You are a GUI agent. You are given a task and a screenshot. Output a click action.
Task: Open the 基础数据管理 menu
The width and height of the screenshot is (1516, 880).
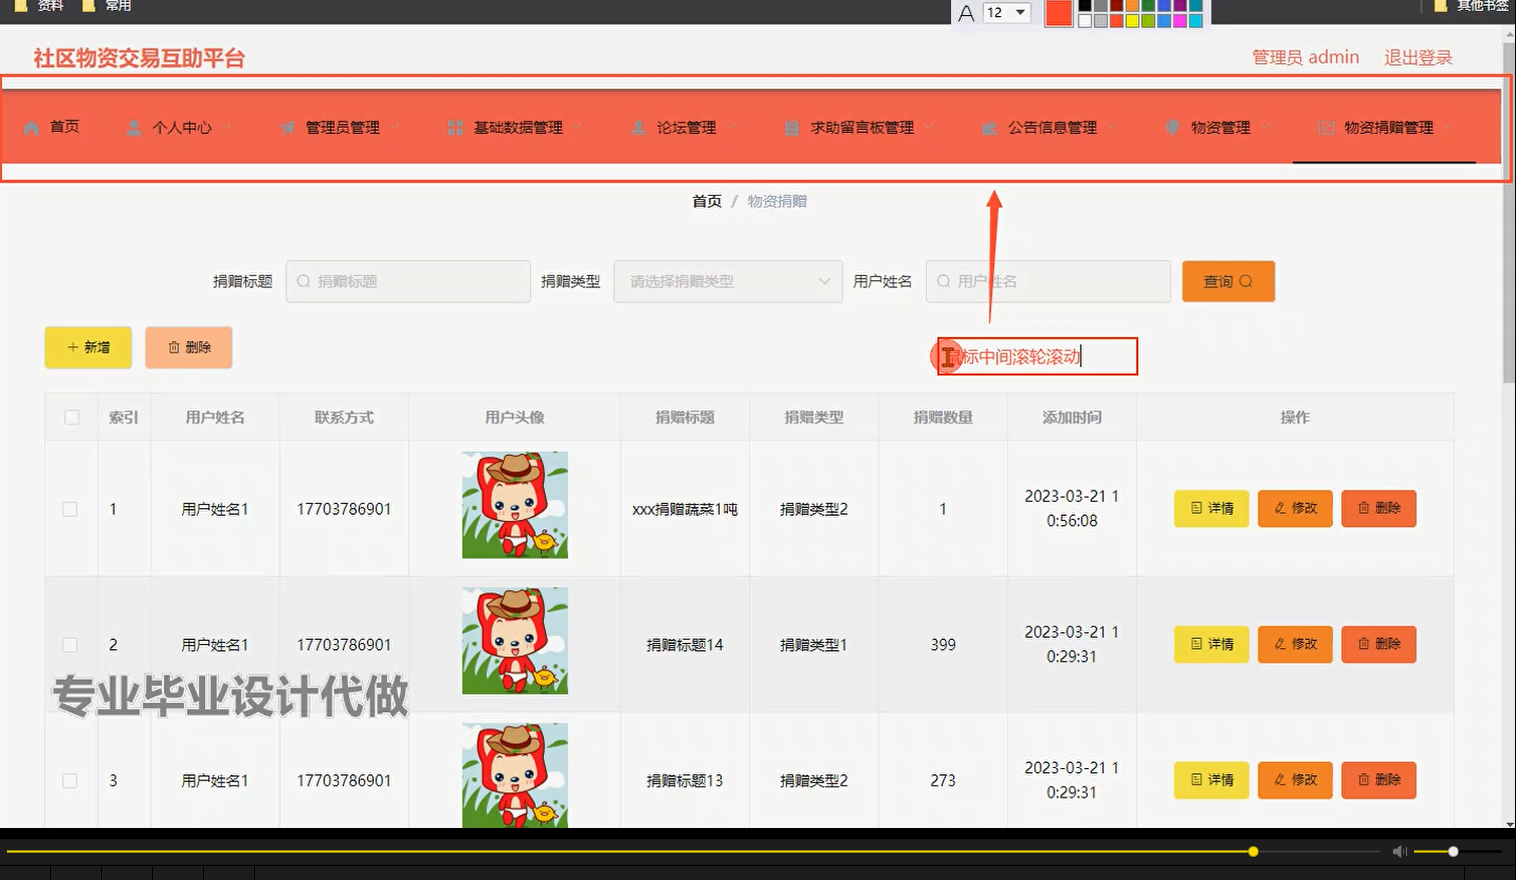[x=517, y=127]
